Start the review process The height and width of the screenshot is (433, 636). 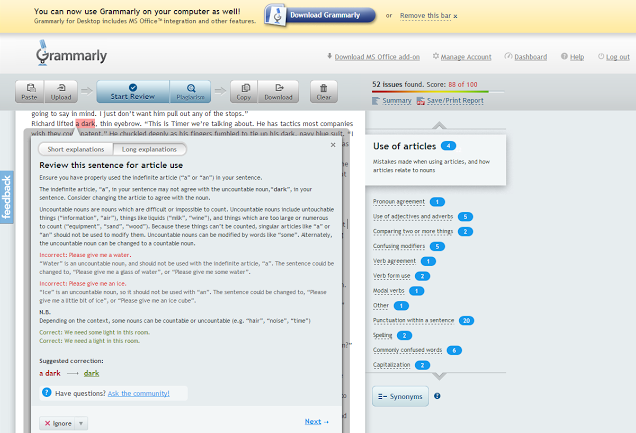[x=133, y=91]
